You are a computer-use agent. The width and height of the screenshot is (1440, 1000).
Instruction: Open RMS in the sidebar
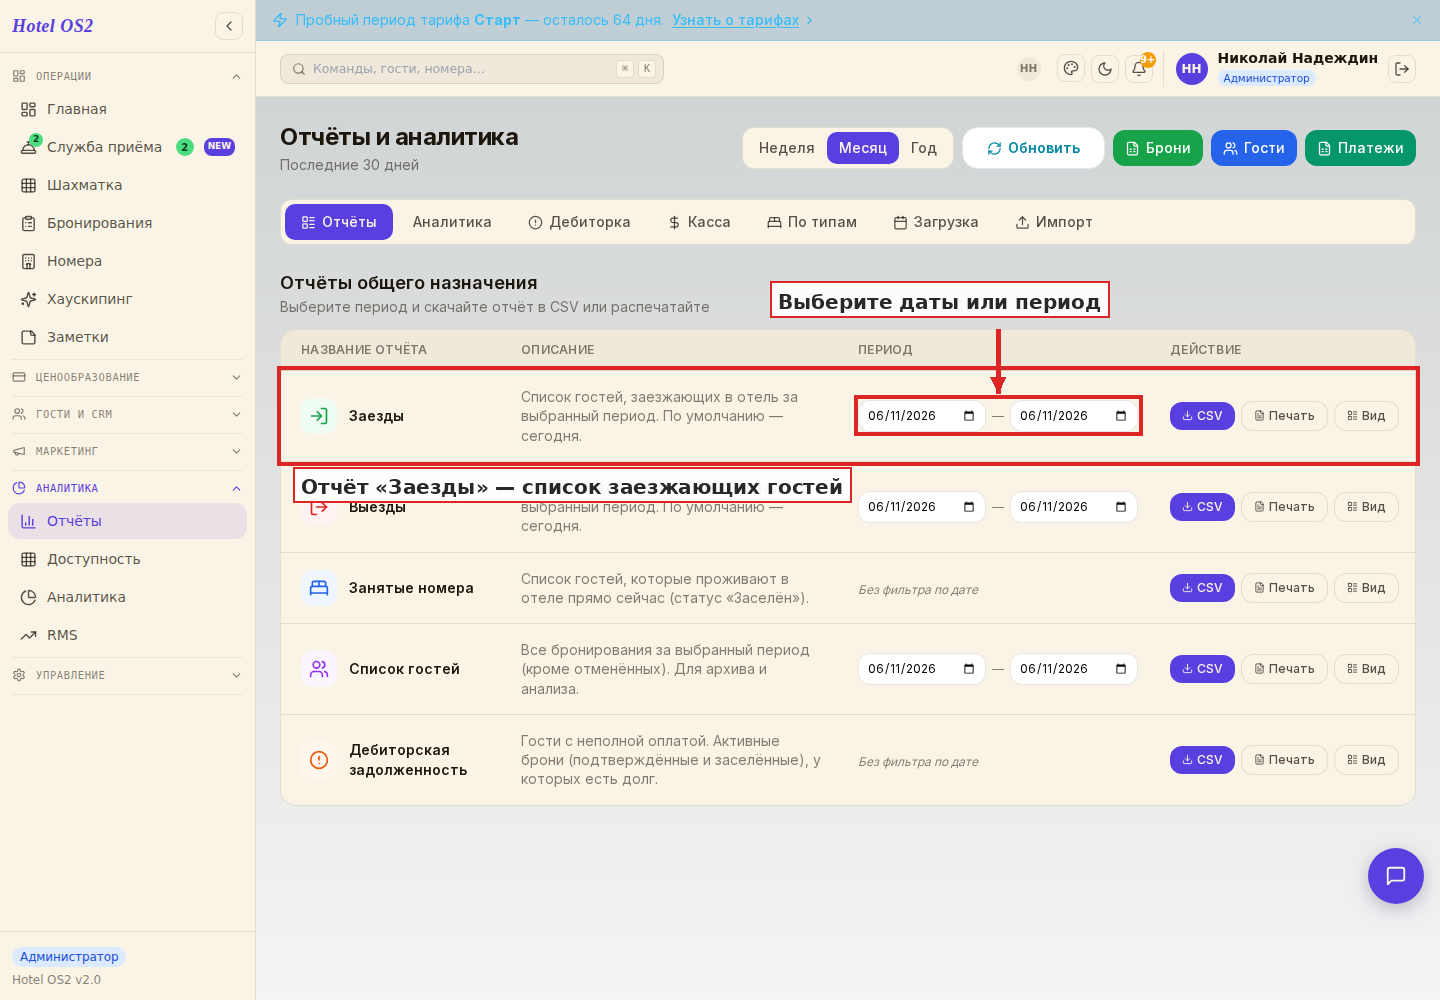tap(127, 635)
